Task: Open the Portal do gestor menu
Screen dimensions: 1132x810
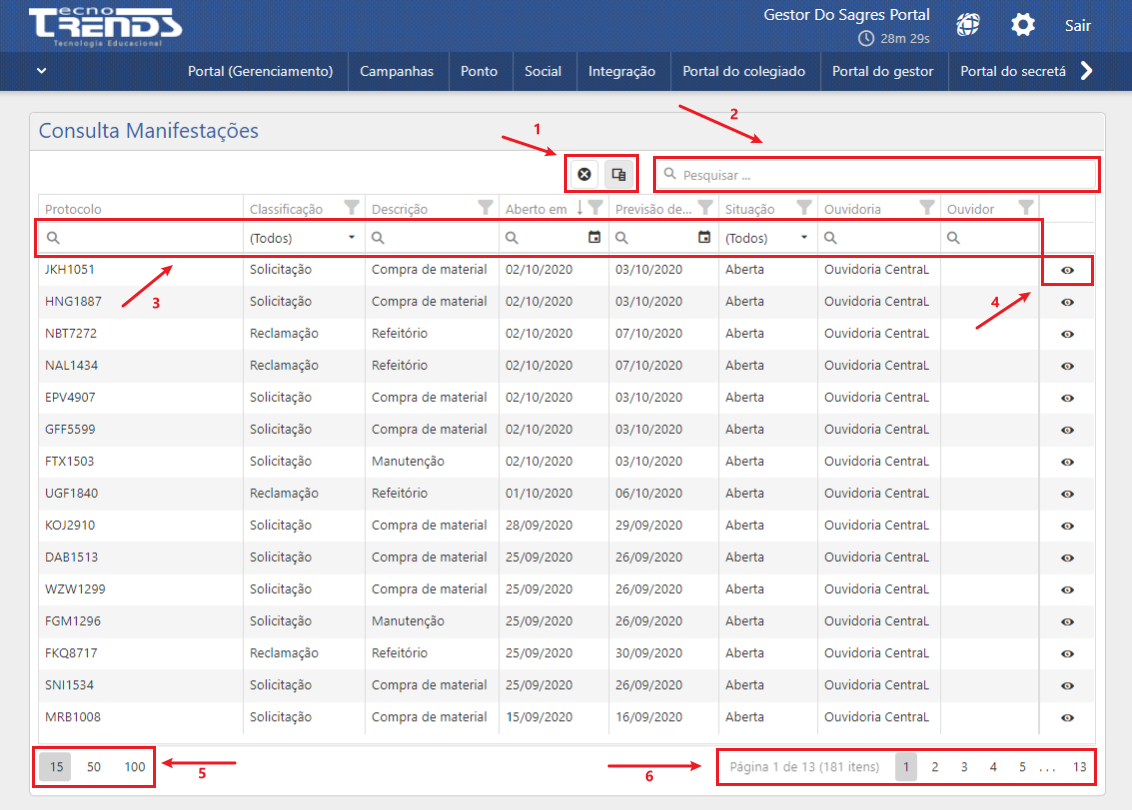Action: tap(883, 71)
